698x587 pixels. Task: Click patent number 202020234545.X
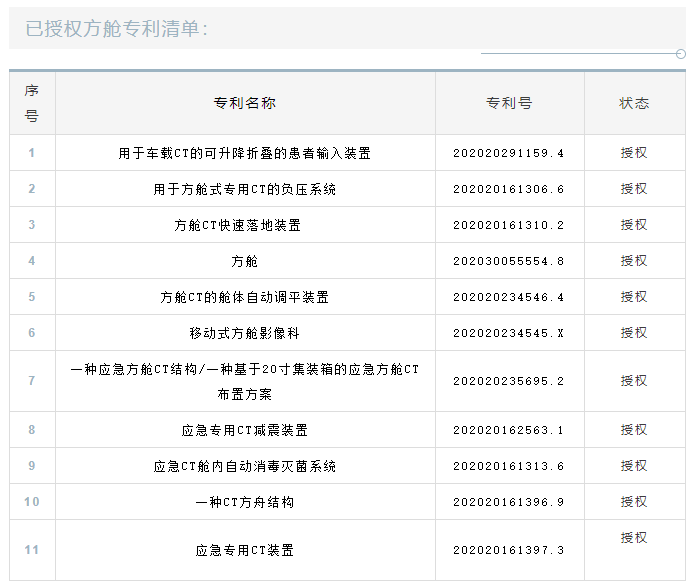509,333
